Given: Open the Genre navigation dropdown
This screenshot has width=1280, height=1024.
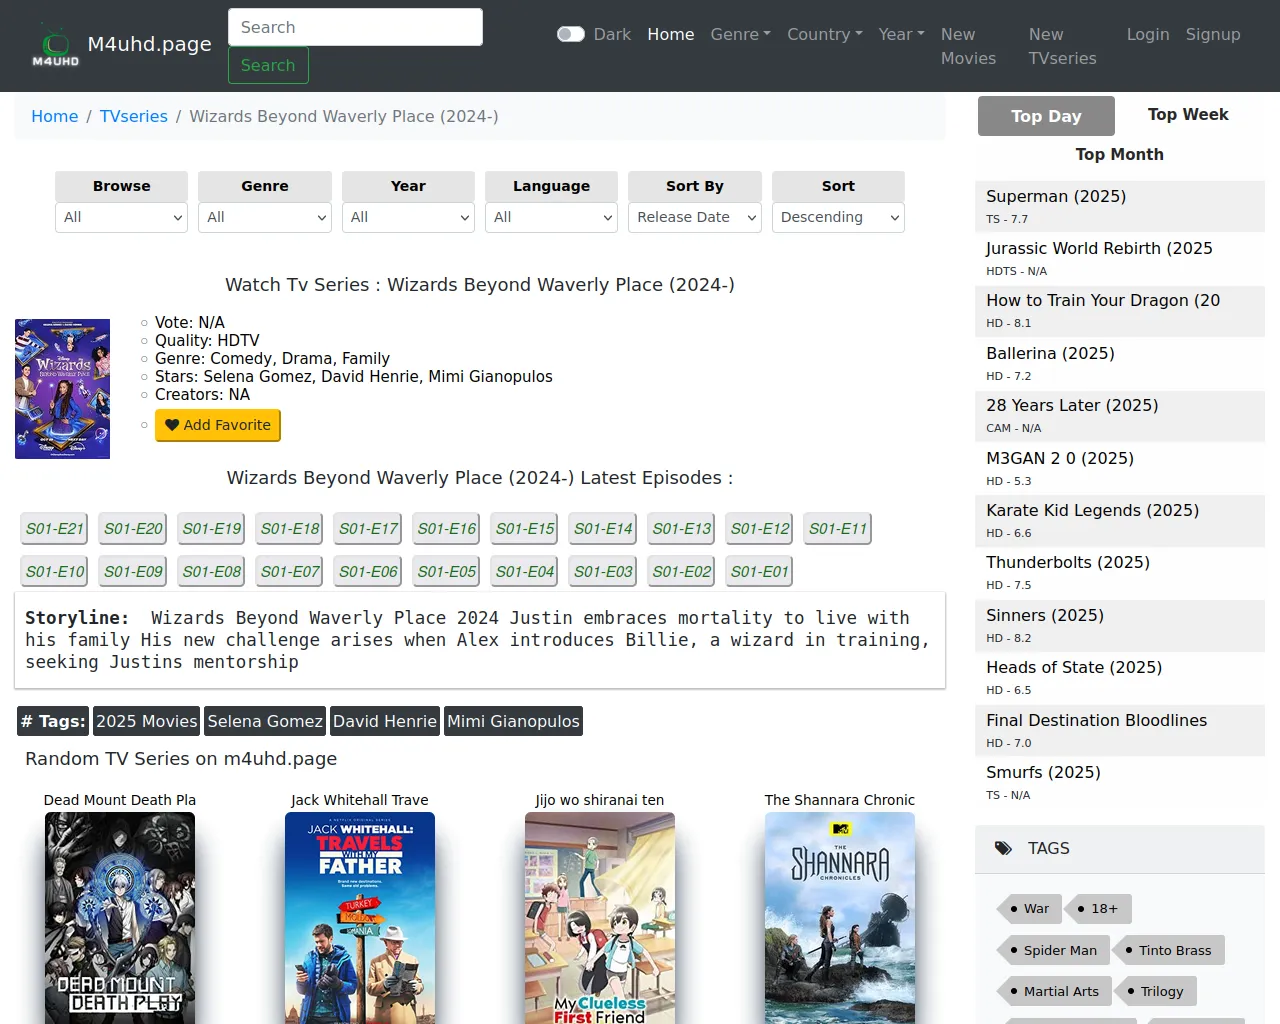Looking at the screenshot, I should point(741,34).
